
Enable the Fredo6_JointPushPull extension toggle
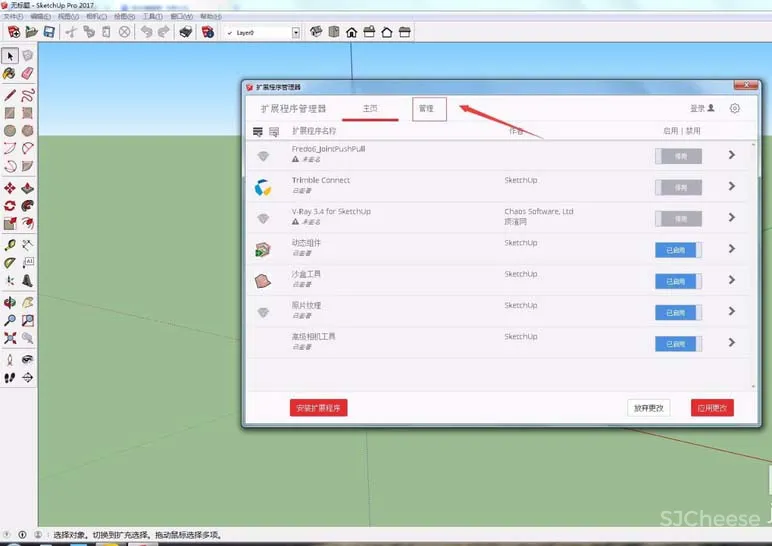[x=678, y=156]
